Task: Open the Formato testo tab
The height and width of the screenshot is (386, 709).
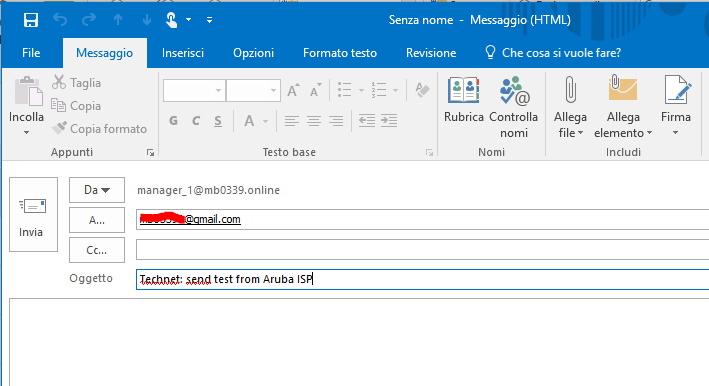Action: pos(340,53)
